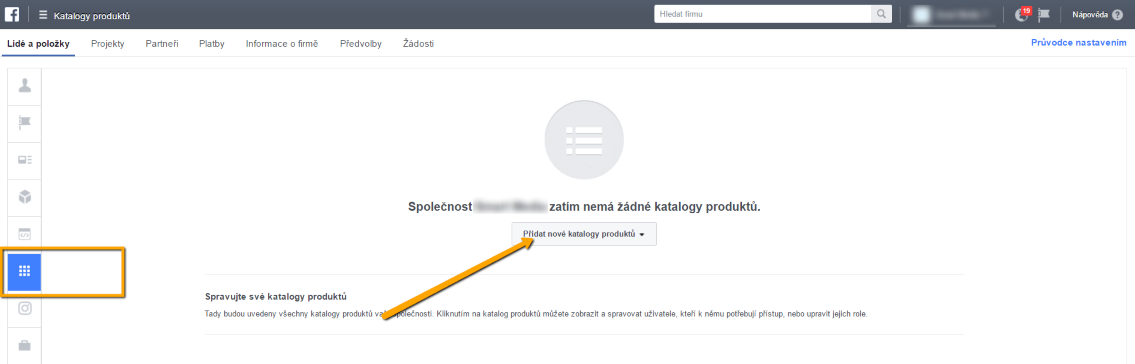Open the Žádosti tab
The width and height of the screenshot is (1135, 364).
coord(418,43)
